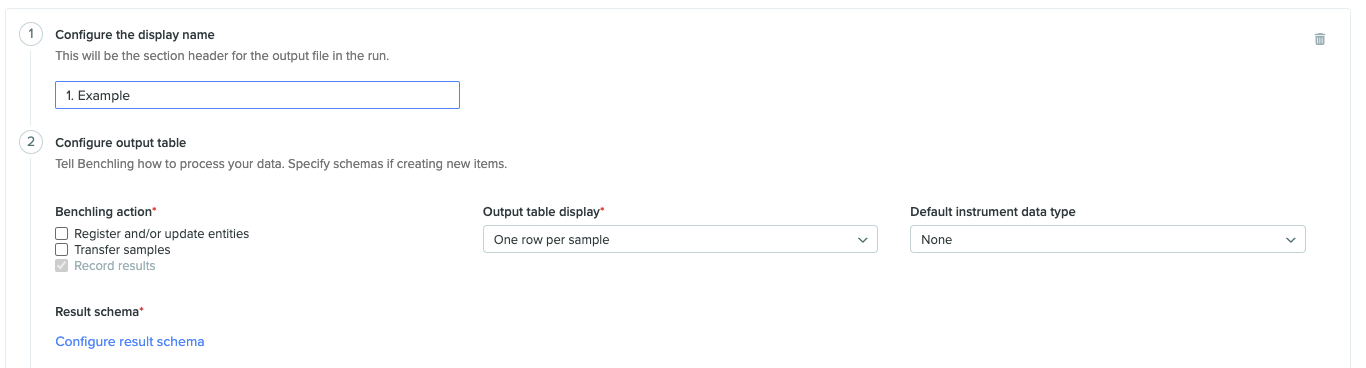Click the Configure the display name heading
The image size is (1366, 368).
(135, 35)
